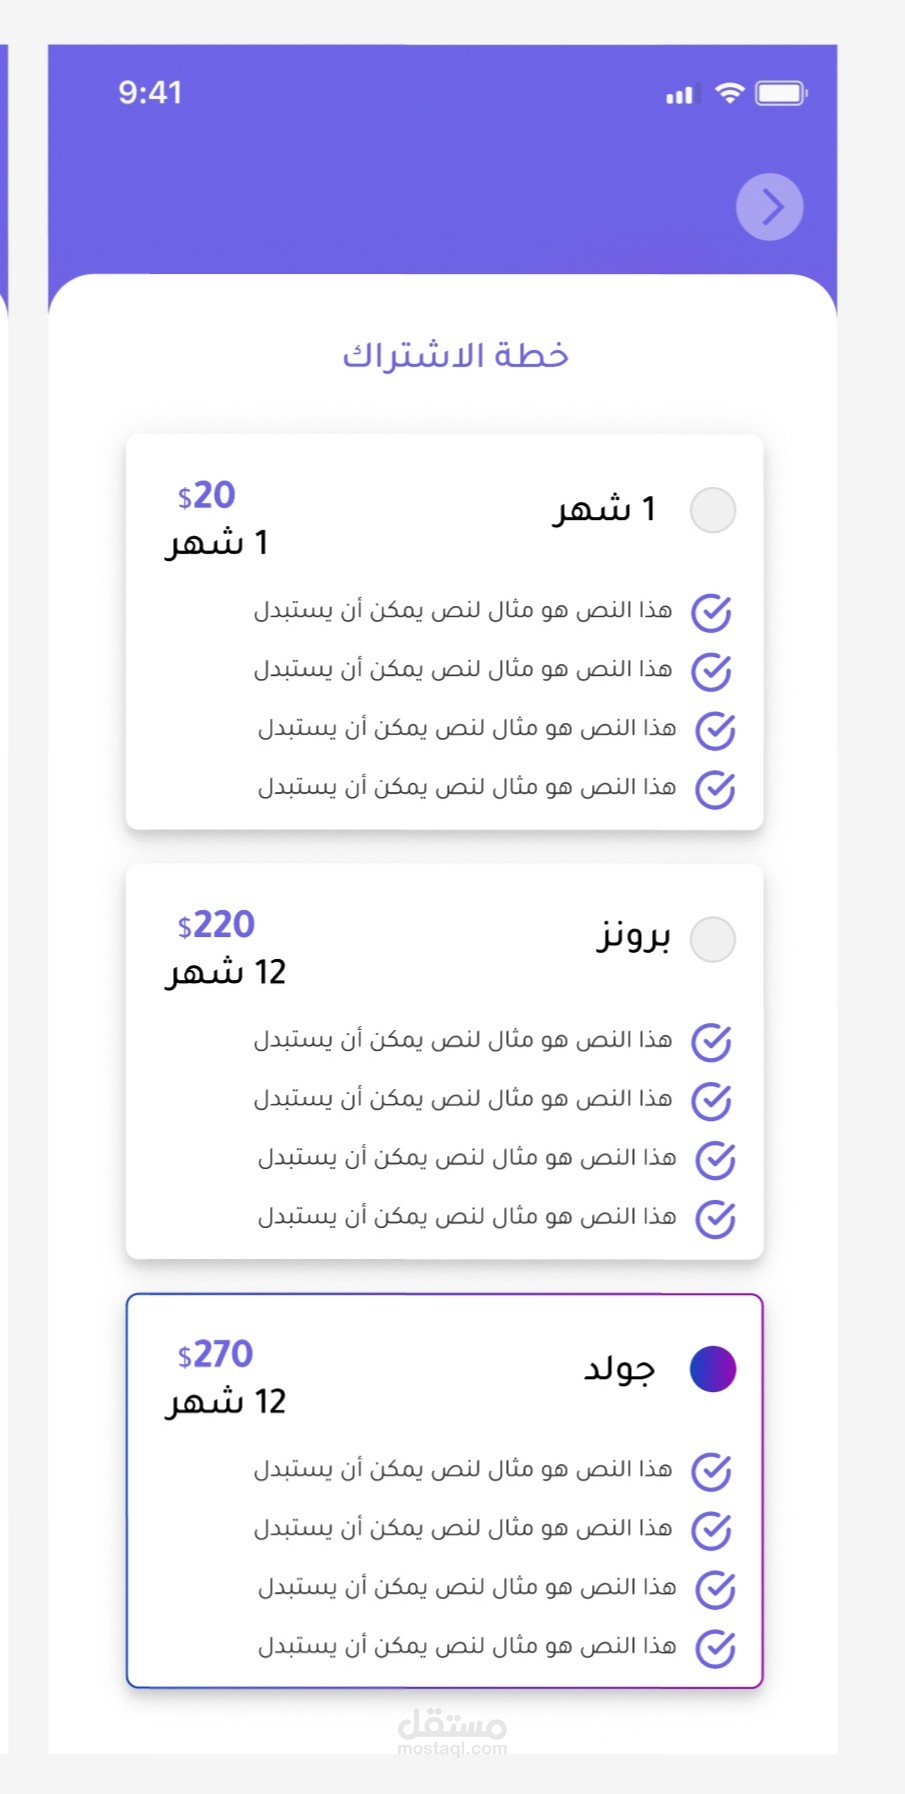Screen dimensions: 905x1794
Task: Click the Wi-Fi status bar icon
Action: 730,94
